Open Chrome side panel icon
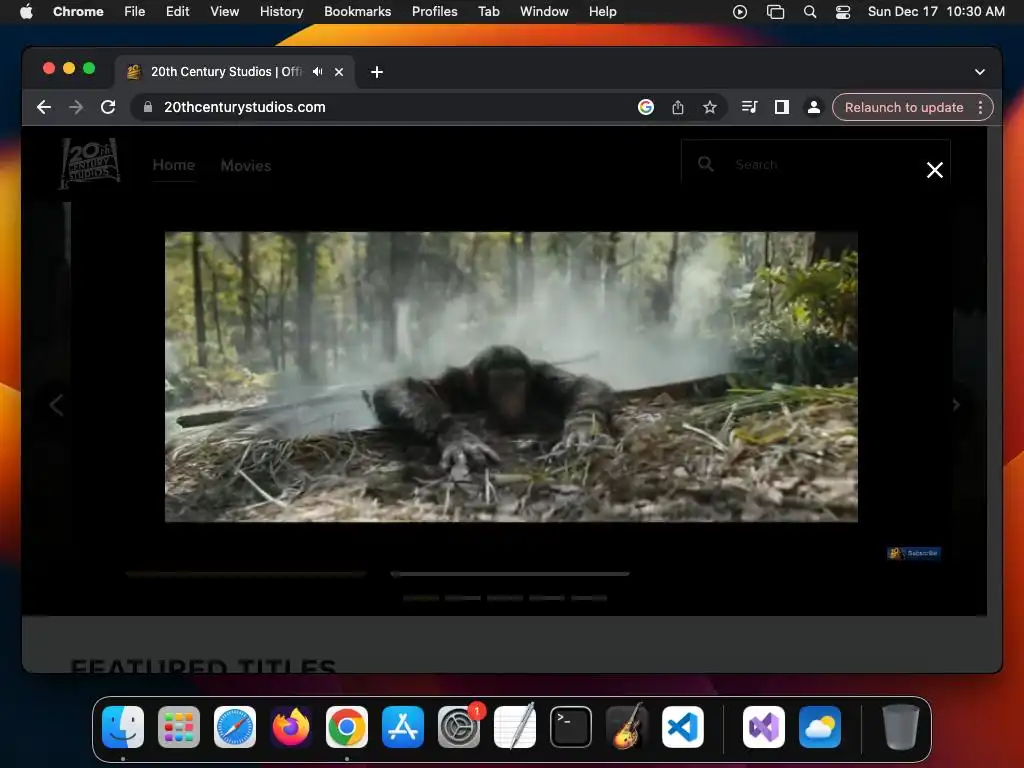Viewport: 1024px width, 768px height. coord(782,107)
